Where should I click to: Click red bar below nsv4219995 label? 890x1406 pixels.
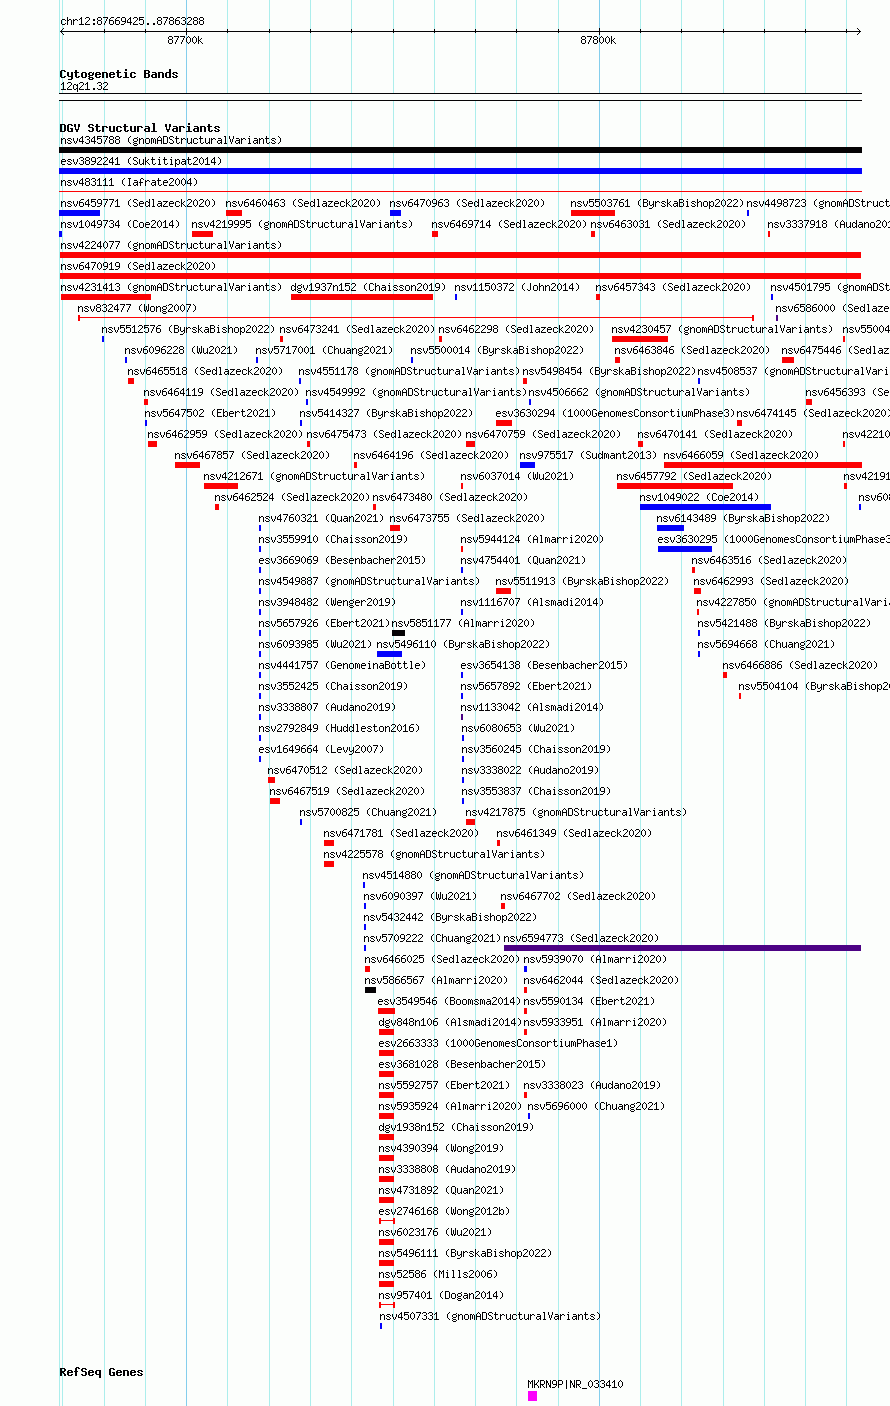tap(202, 234)
